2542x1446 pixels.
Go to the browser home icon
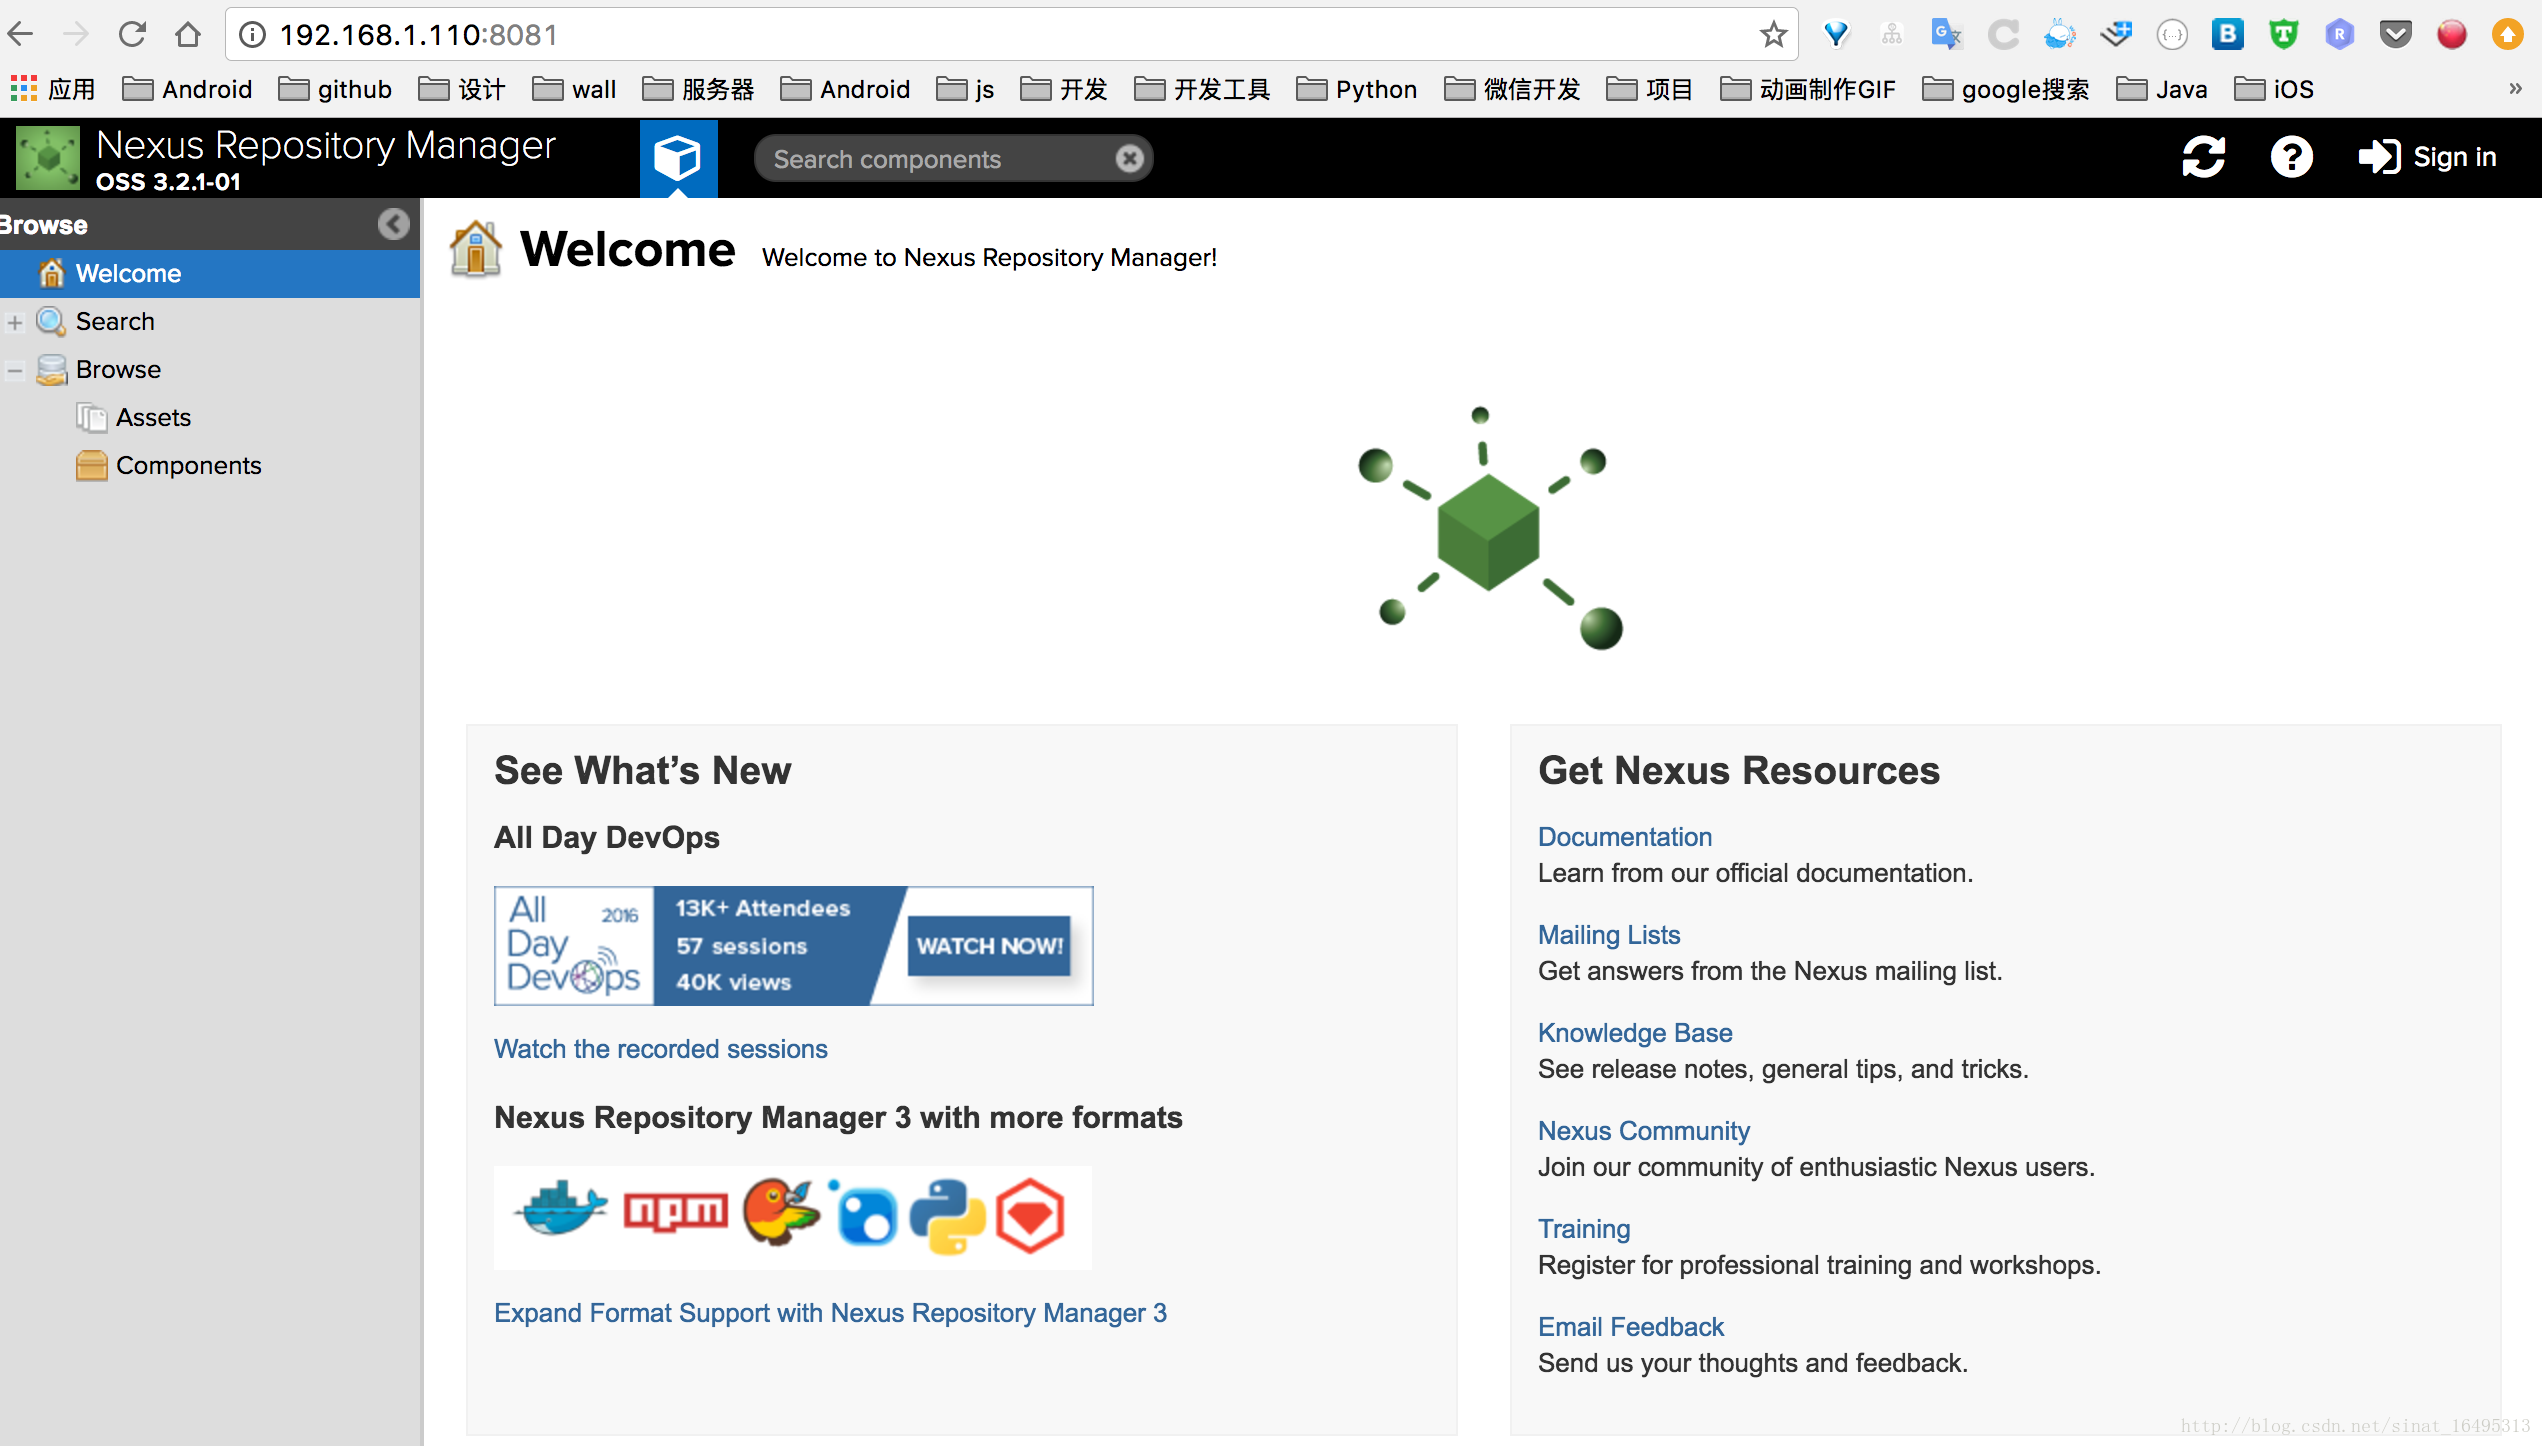(188, 35)
